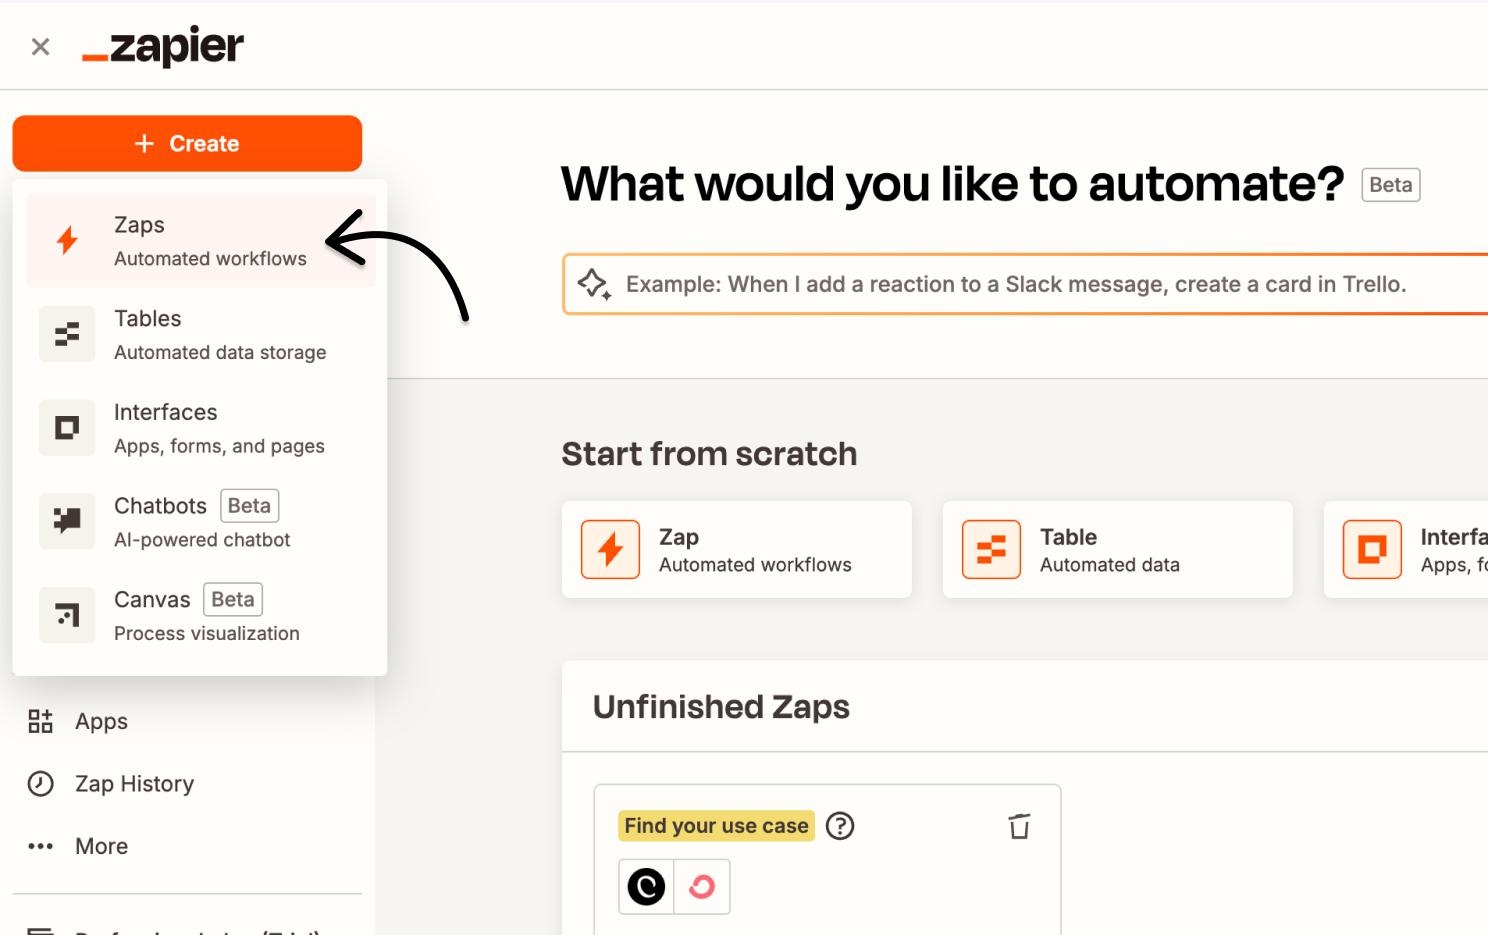Image resolution: width=1488 pixels, height=935 pixels.
Task: Collapse the Create menu with the X
Action: [x=39, y=46]
